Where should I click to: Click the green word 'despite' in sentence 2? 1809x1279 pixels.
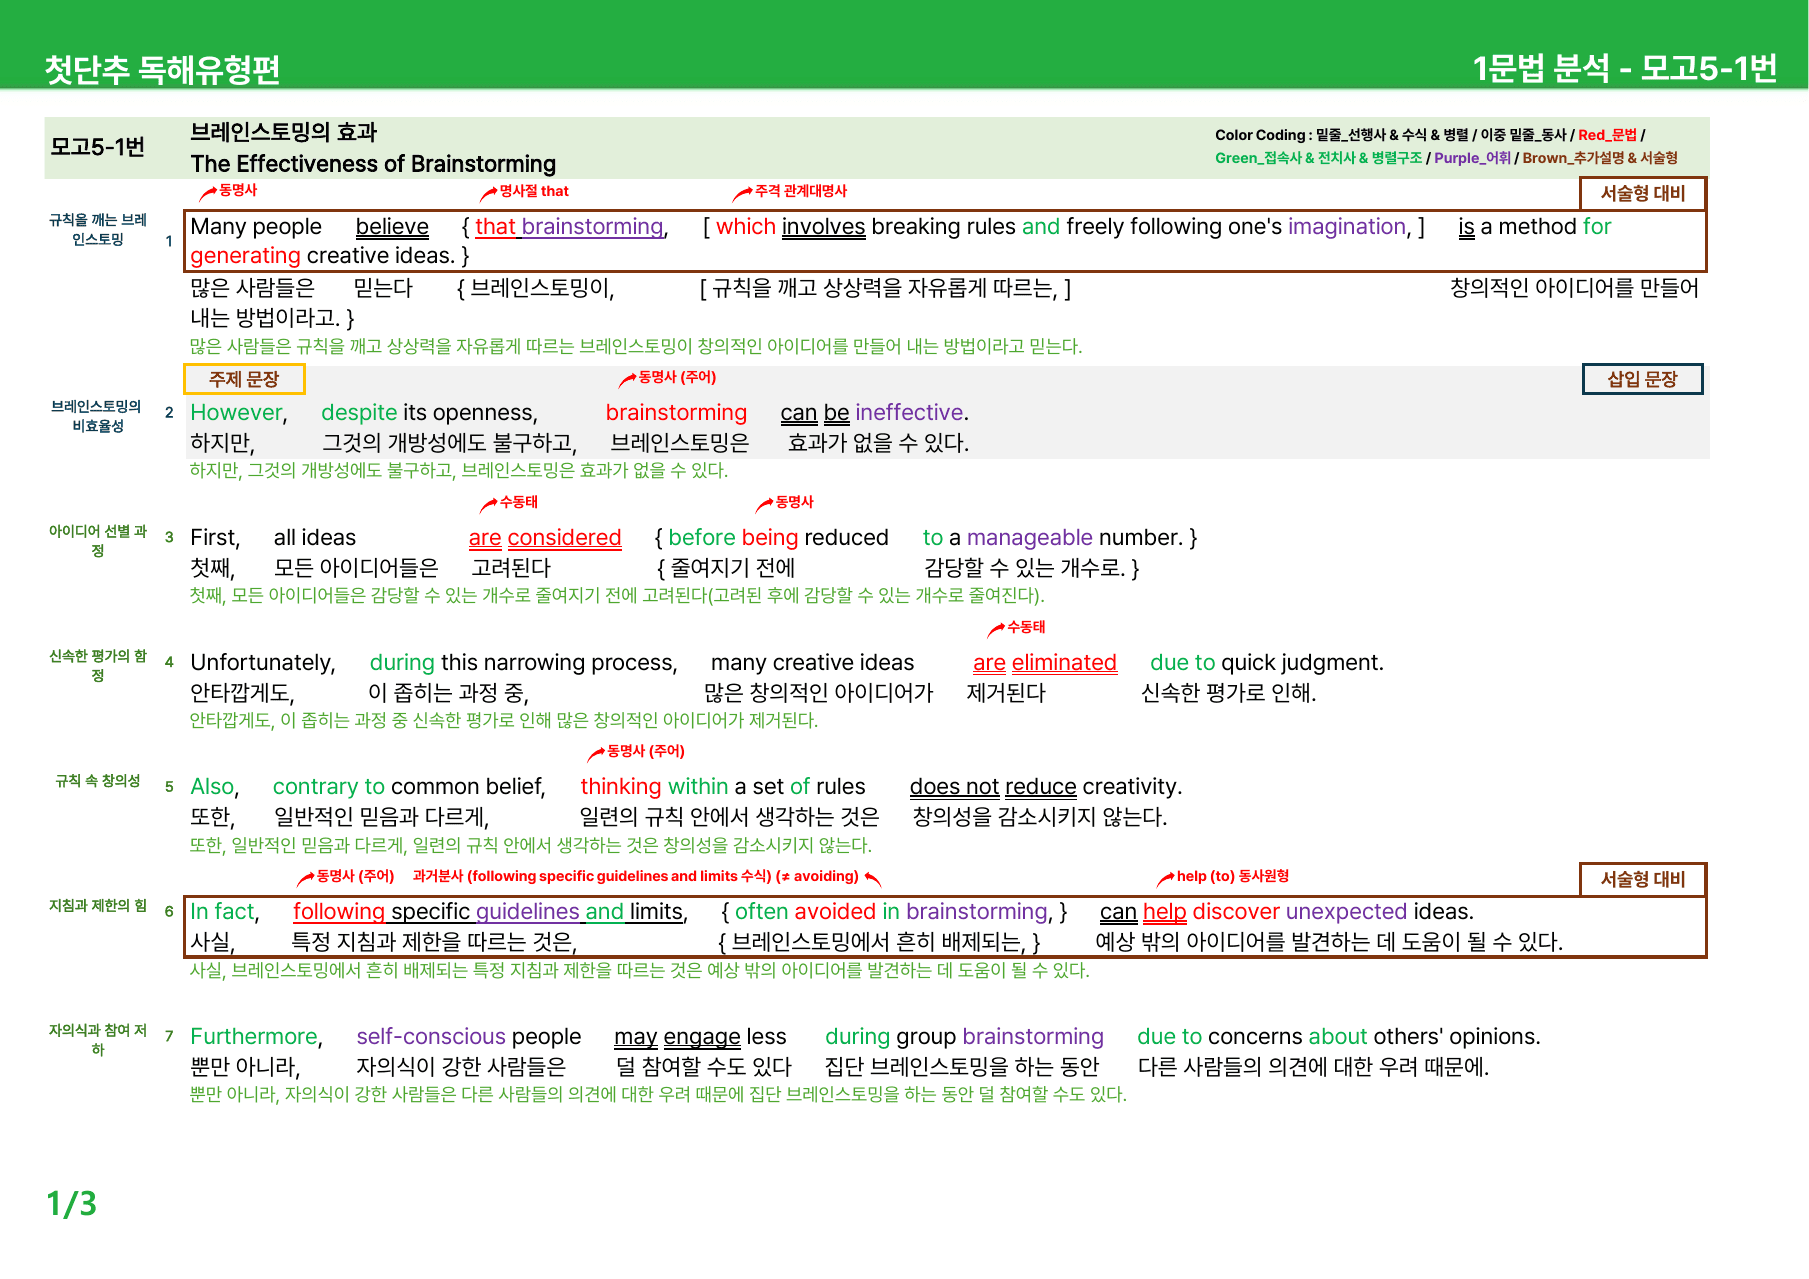[x=359, y=413]
